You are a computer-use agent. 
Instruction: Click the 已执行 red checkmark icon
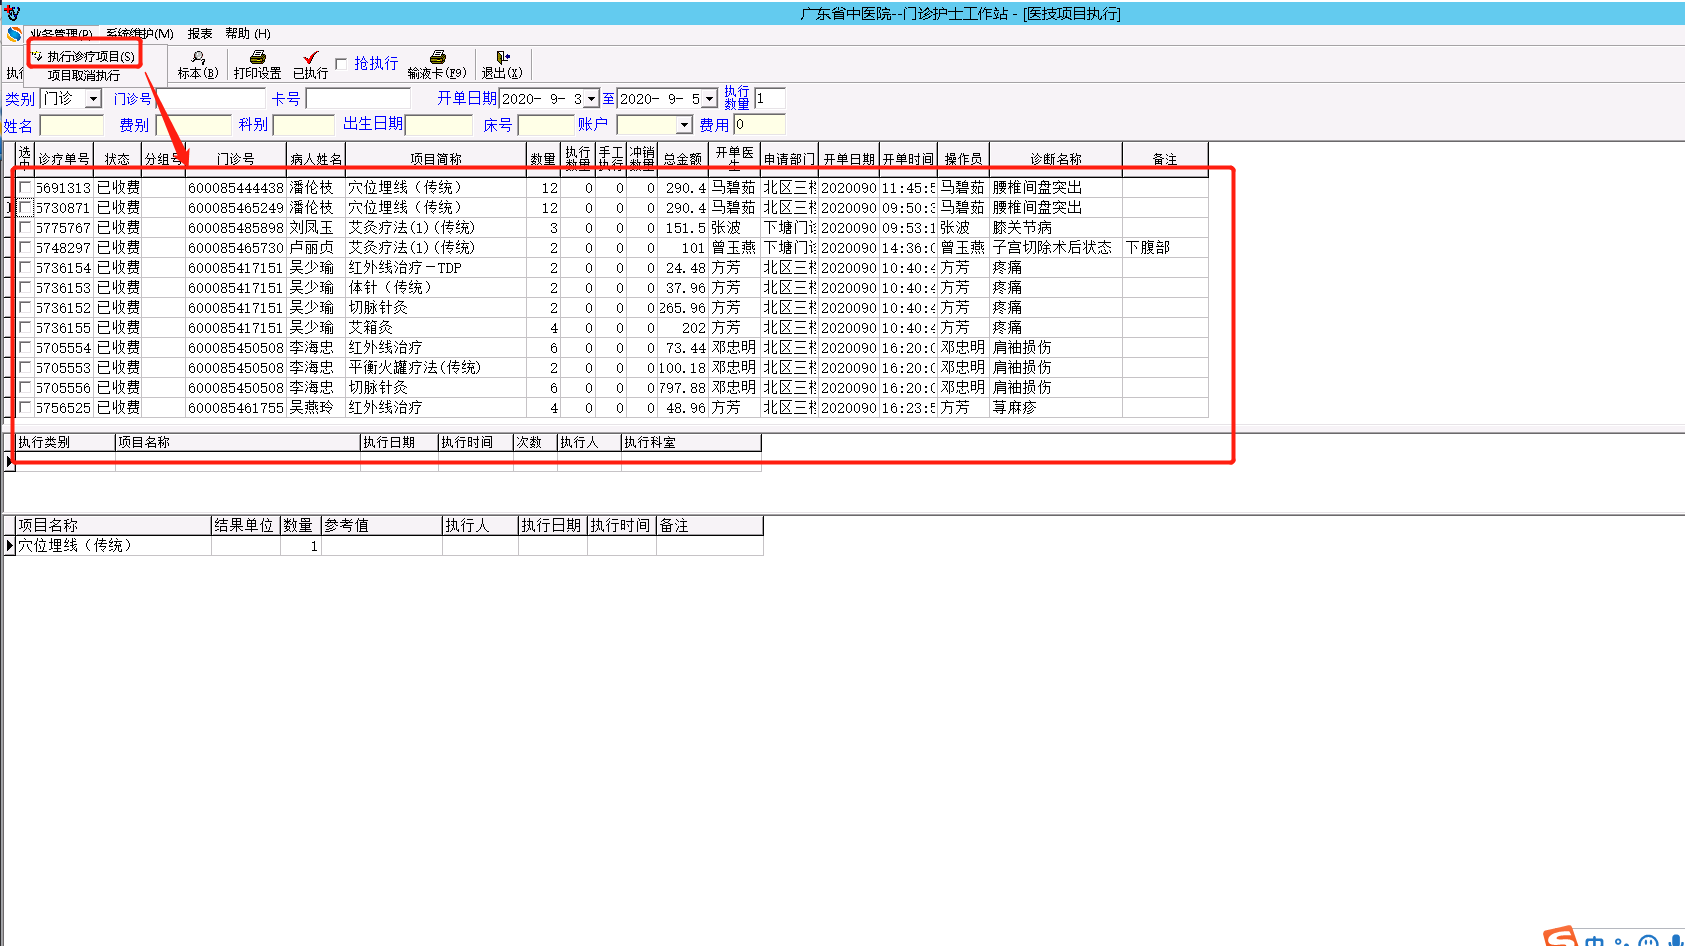(311, 57)
